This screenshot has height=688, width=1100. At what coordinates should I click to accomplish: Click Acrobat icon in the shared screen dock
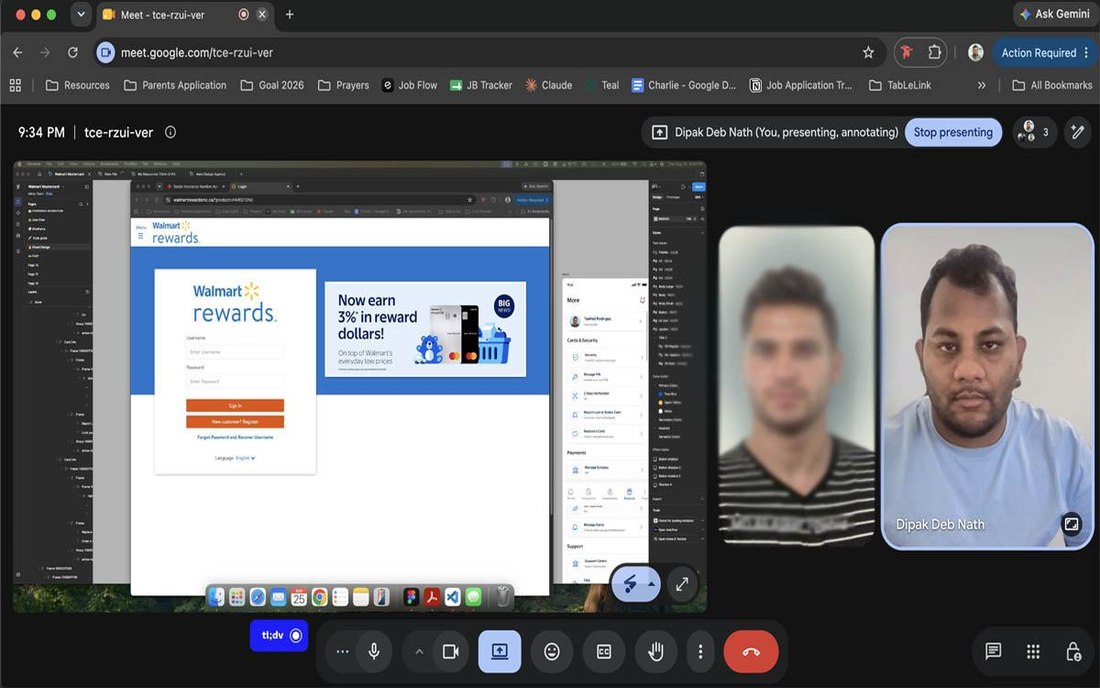pos(431,597)
